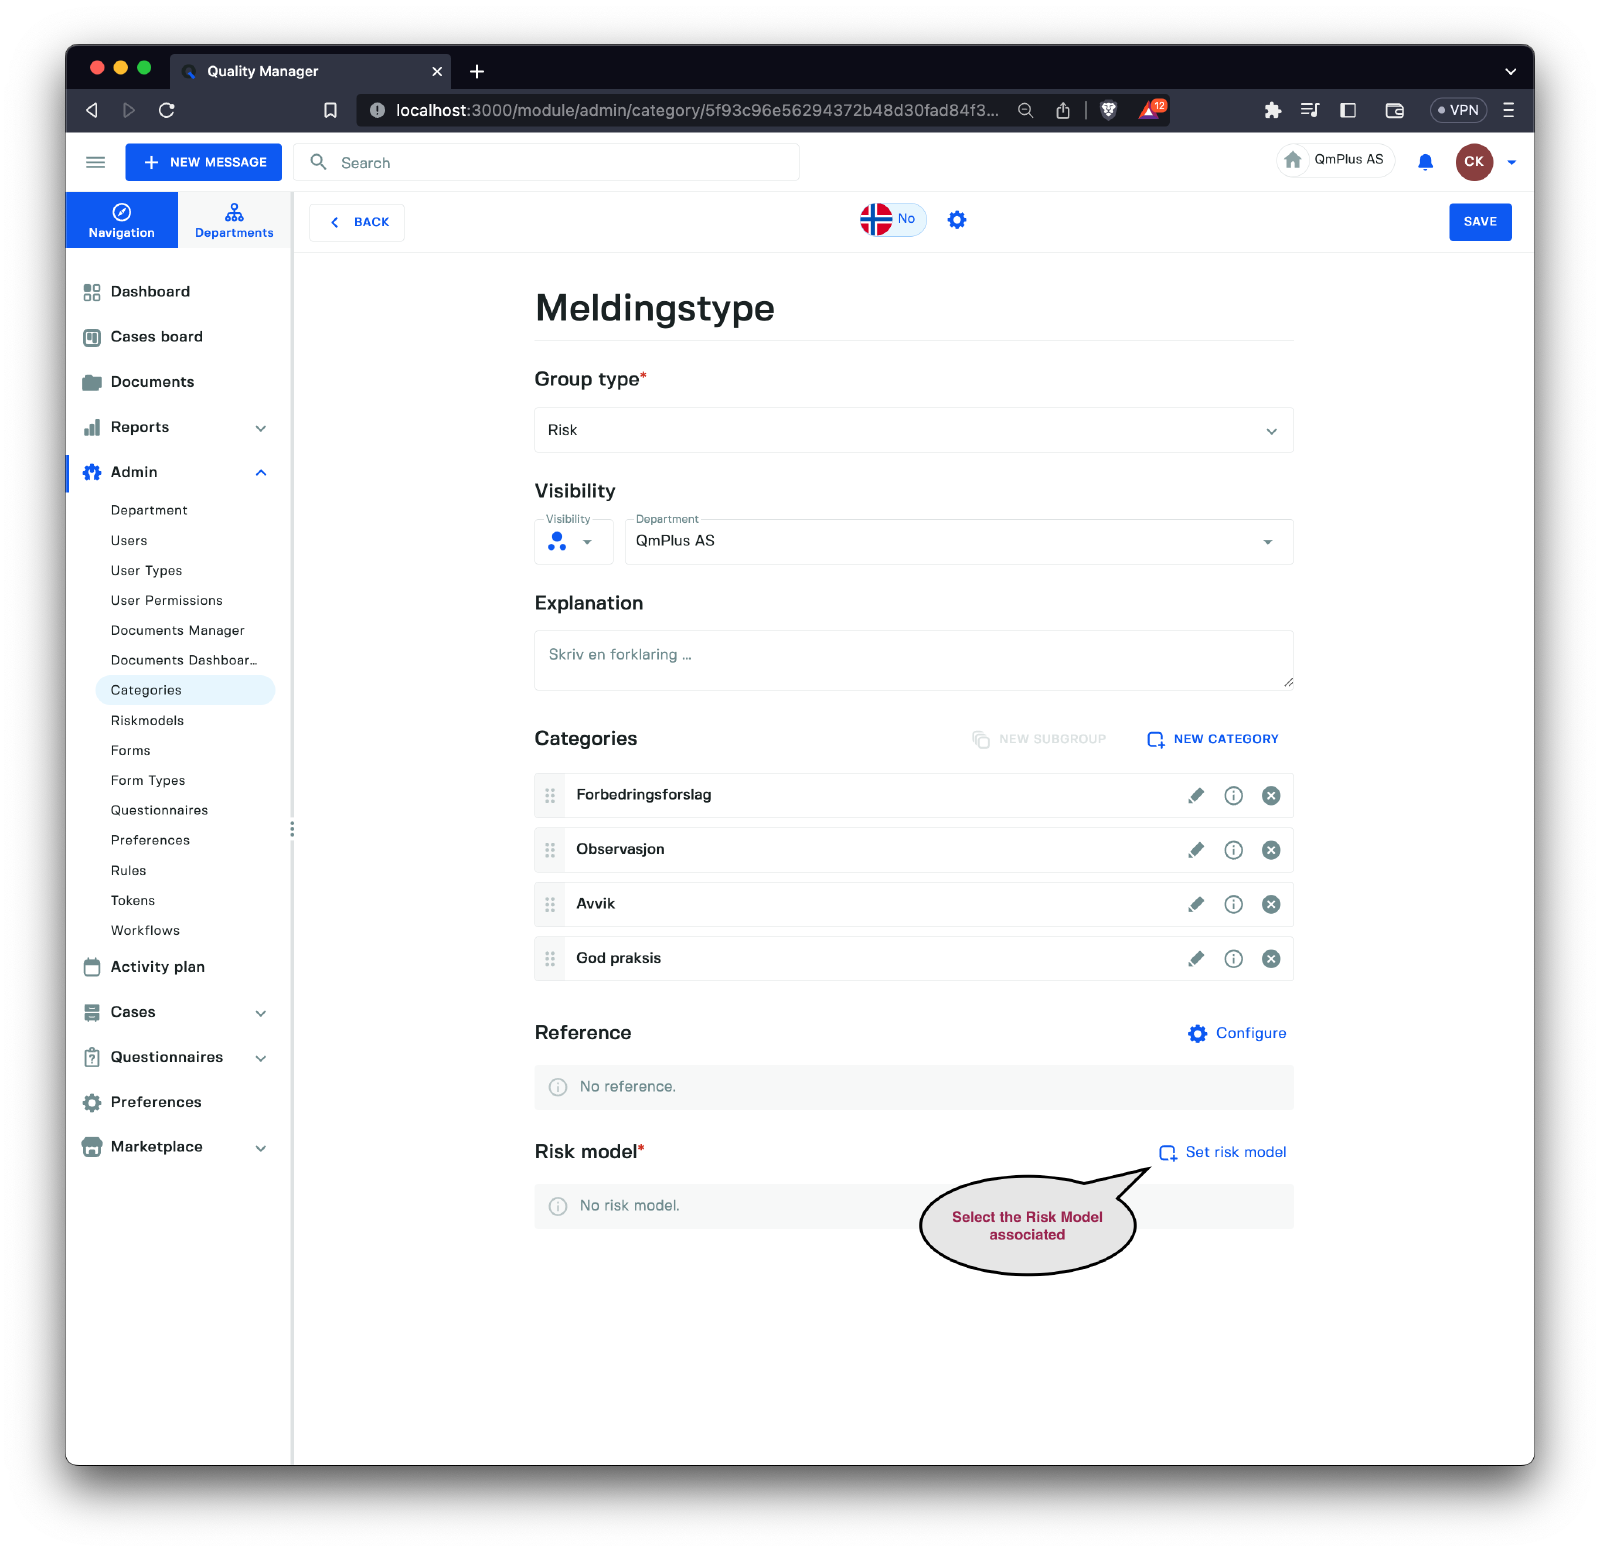This screenshot has height=1552, width=1600.
Task: Open settings gear next to language selector
Action: pos(957,220)
